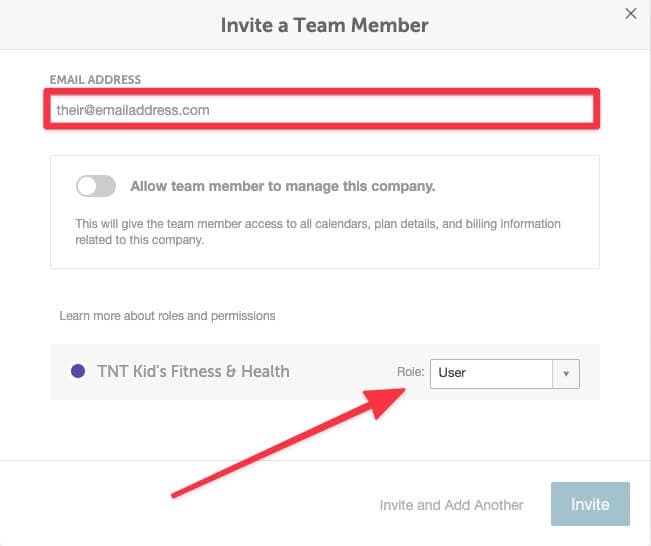Screen dimensions: 651x546
Task: Click the white knob of the manage-company switch
Action: (x=87, y=186)
